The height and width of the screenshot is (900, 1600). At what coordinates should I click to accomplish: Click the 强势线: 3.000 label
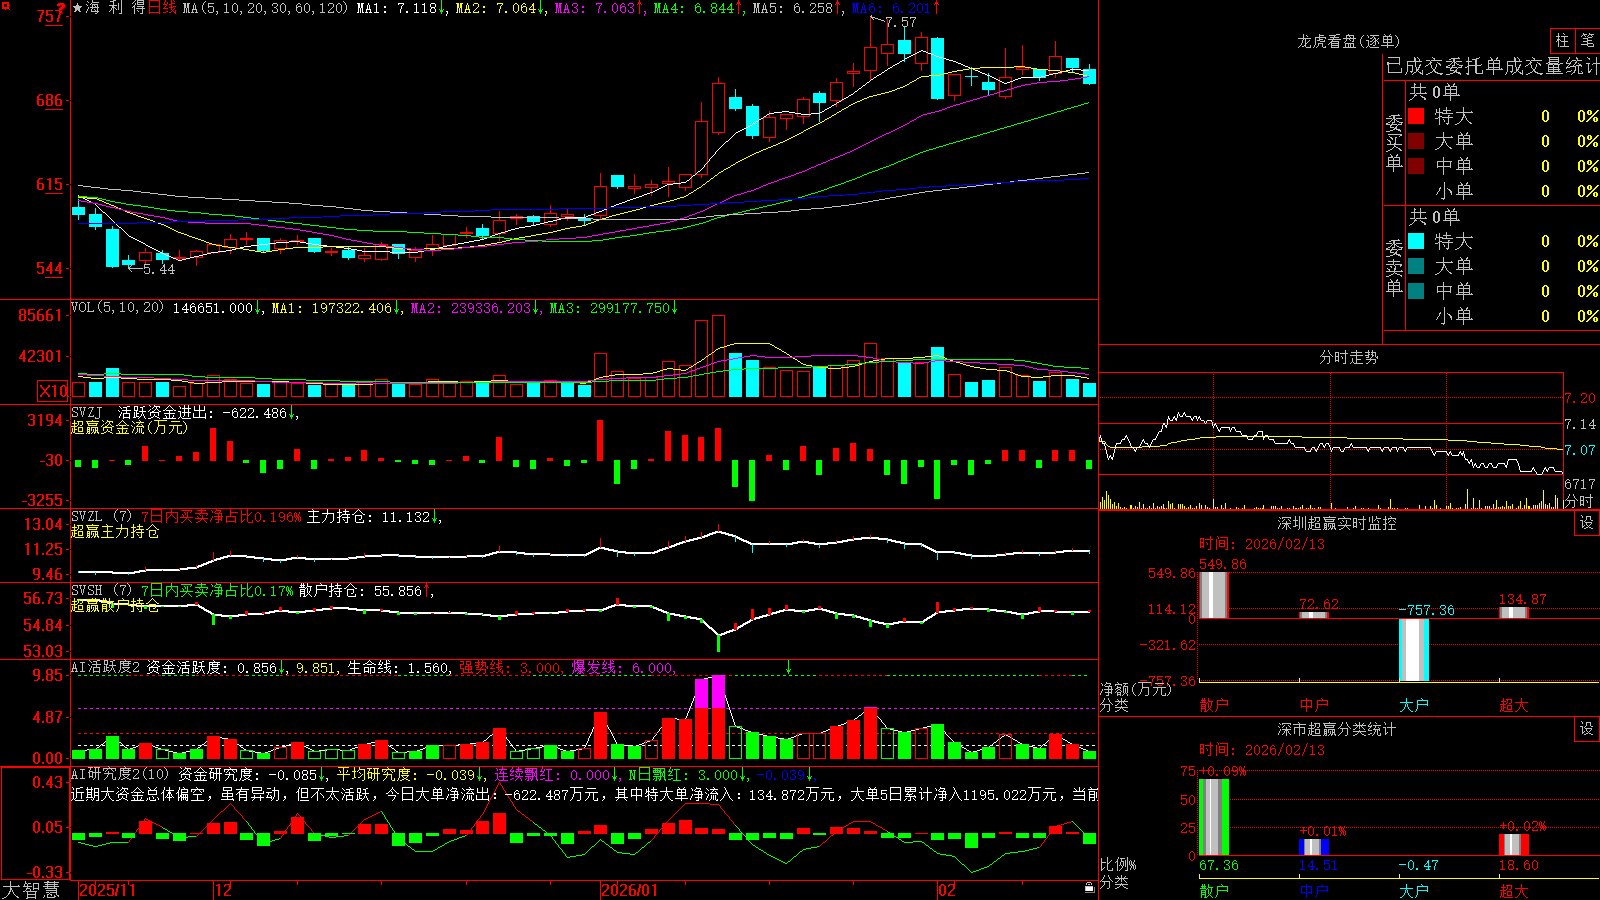pyautogui.click(x=510, y=667)
